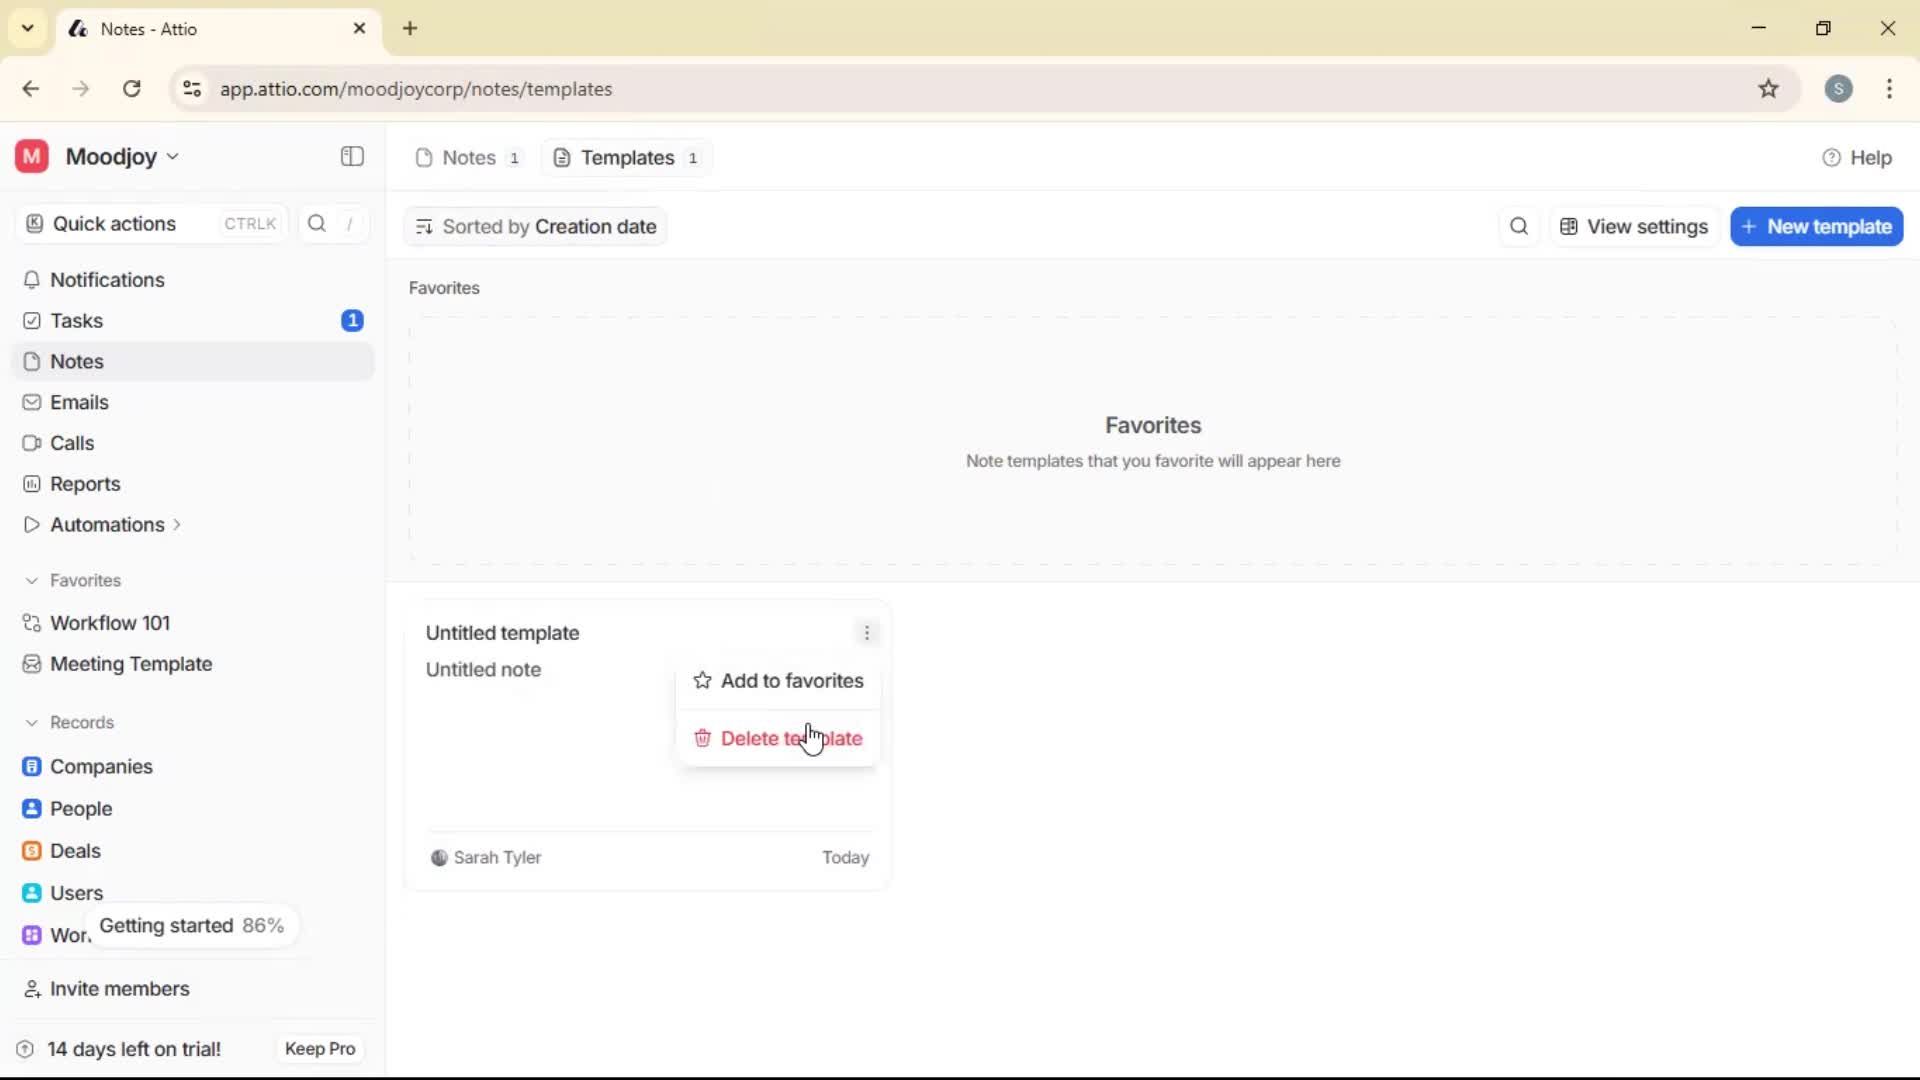This screenshot has width=1920, height=1080.
Task: Switch to the Templates tab
Action: click(623, 157)
